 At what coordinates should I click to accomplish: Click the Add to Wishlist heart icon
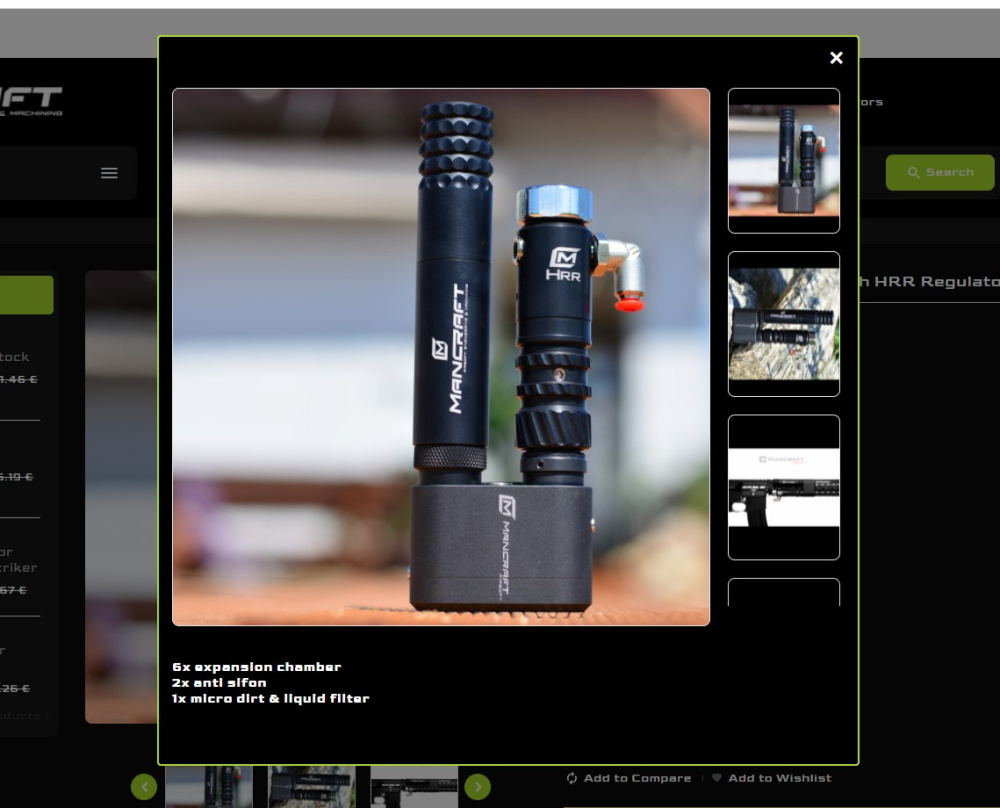(x=717, y=778)
